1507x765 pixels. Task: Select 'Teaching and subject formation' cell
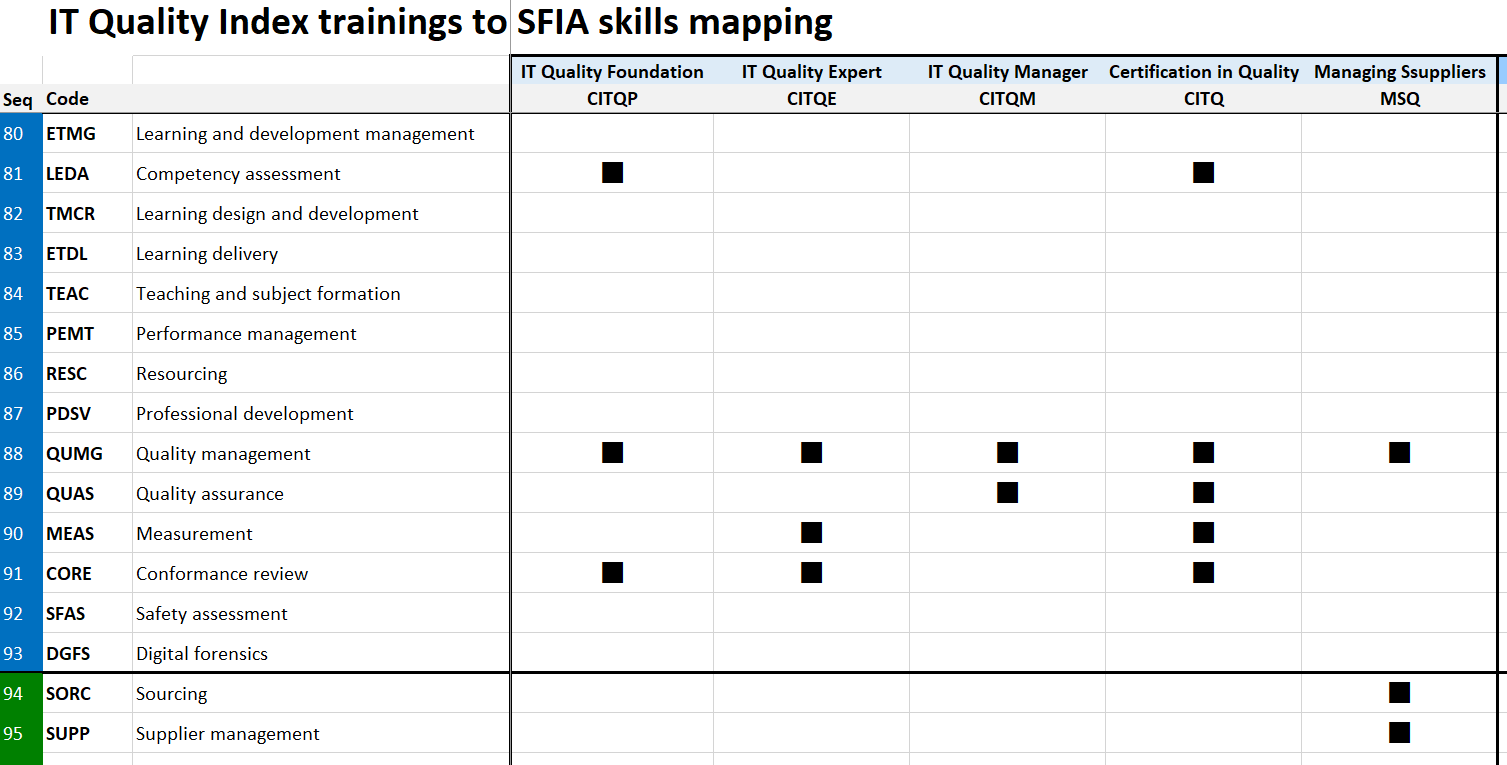click(321, 294)
